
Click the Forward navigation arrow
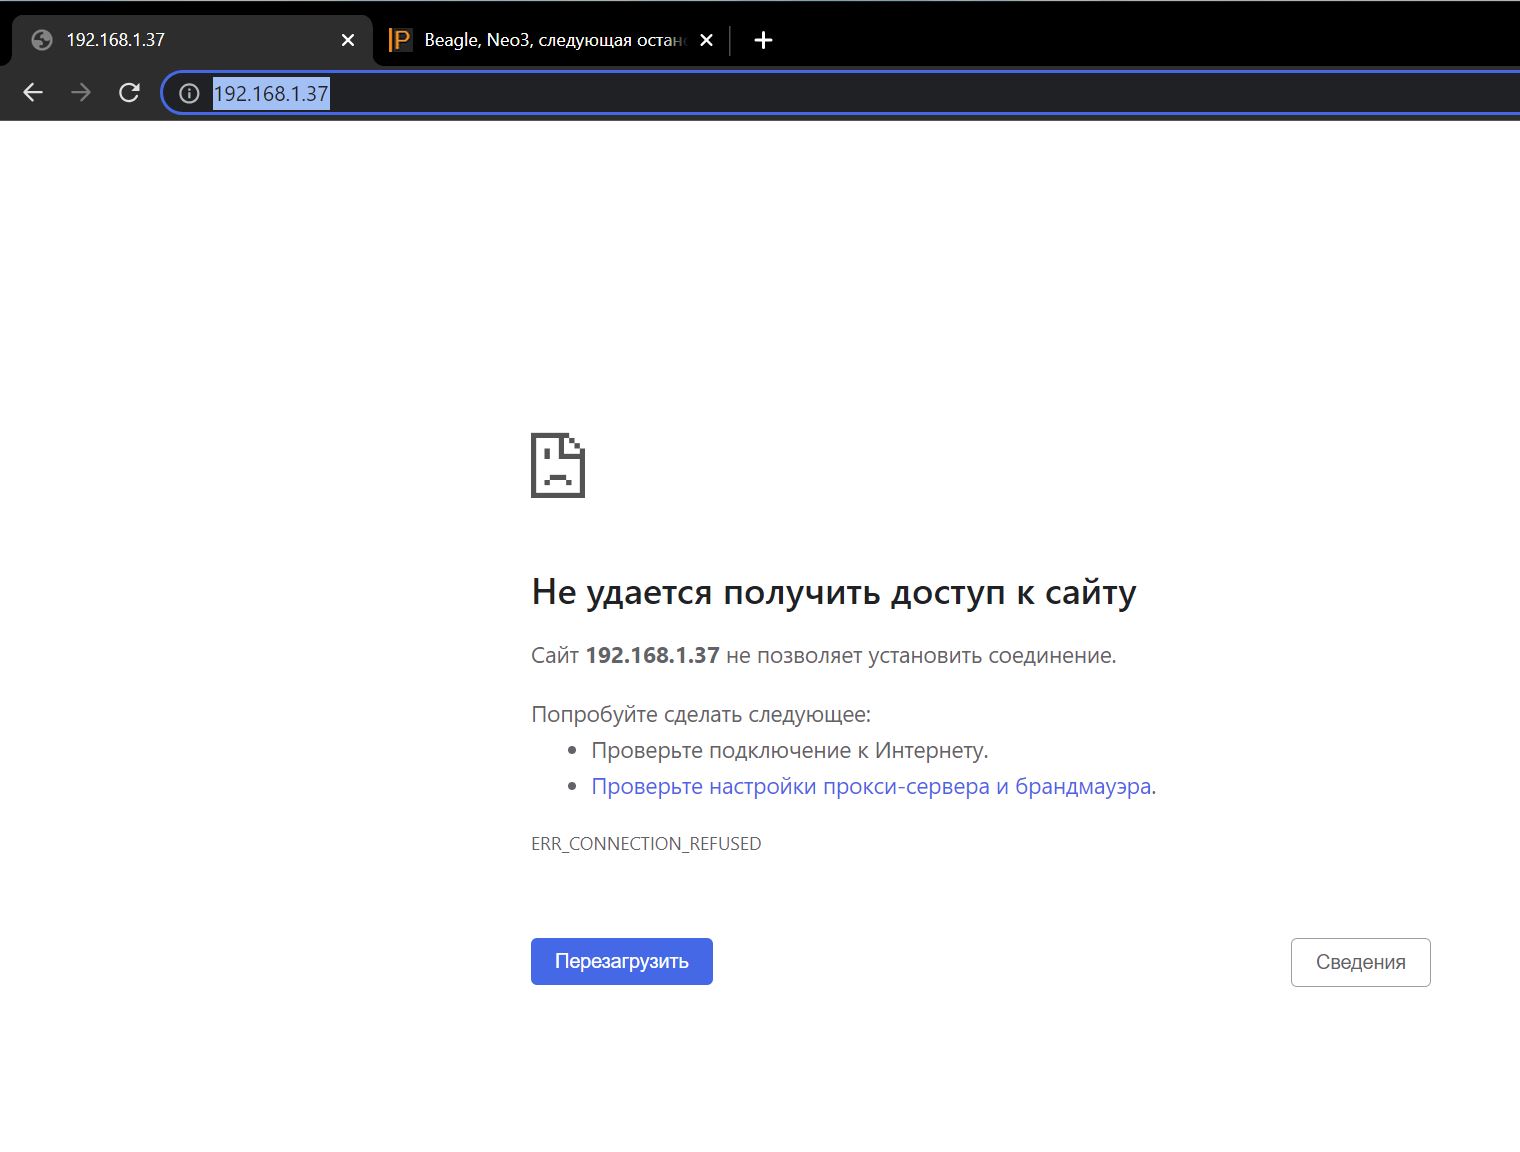[81, 93]
